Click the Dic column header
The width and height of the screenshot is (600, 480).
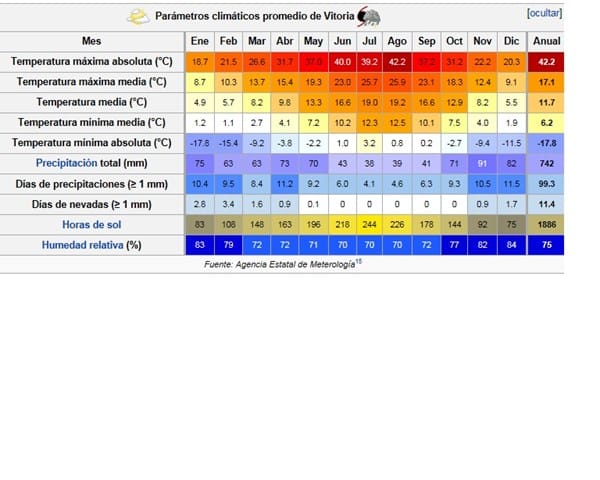[512, 41]
